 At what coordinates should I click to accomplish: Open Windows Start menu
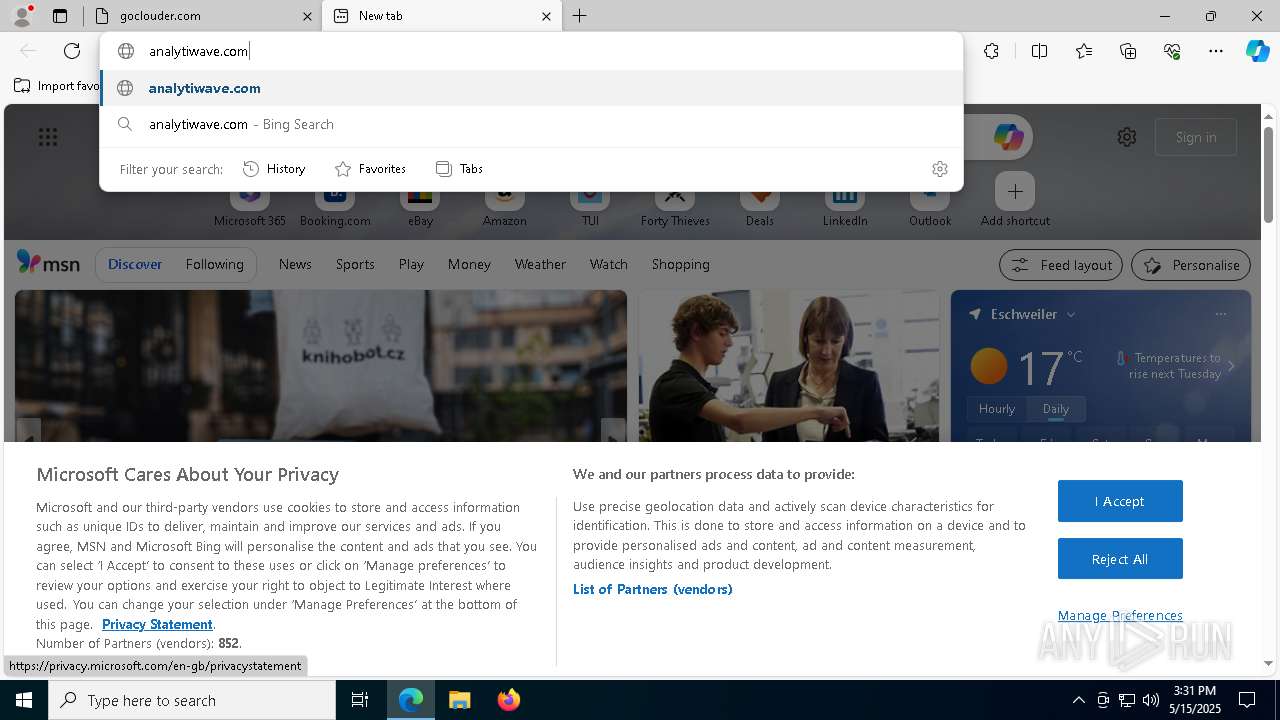pos(24,700)
